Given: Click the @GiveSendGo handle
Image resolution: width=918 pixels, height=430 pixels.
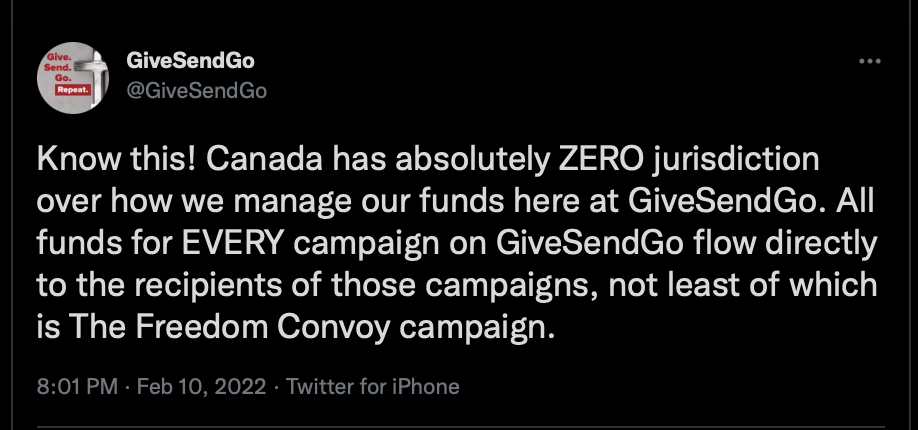Looking at the screenshot, I should coord(196,91).
